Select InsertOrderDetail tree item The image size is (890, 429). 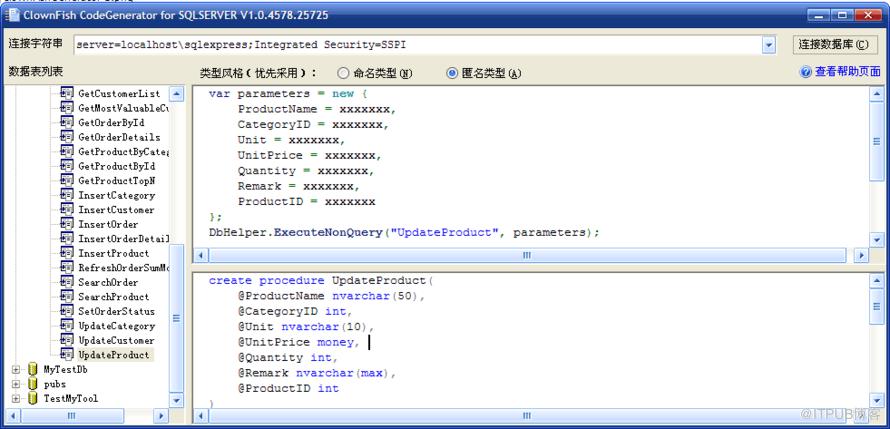coord(123,238)
